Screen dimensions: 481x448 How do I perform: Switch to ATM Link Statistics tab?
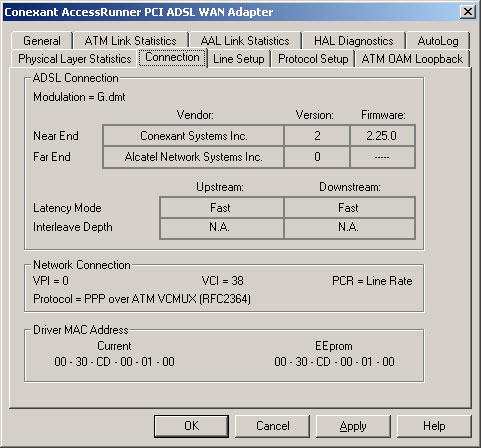click(x=130, y=41)
